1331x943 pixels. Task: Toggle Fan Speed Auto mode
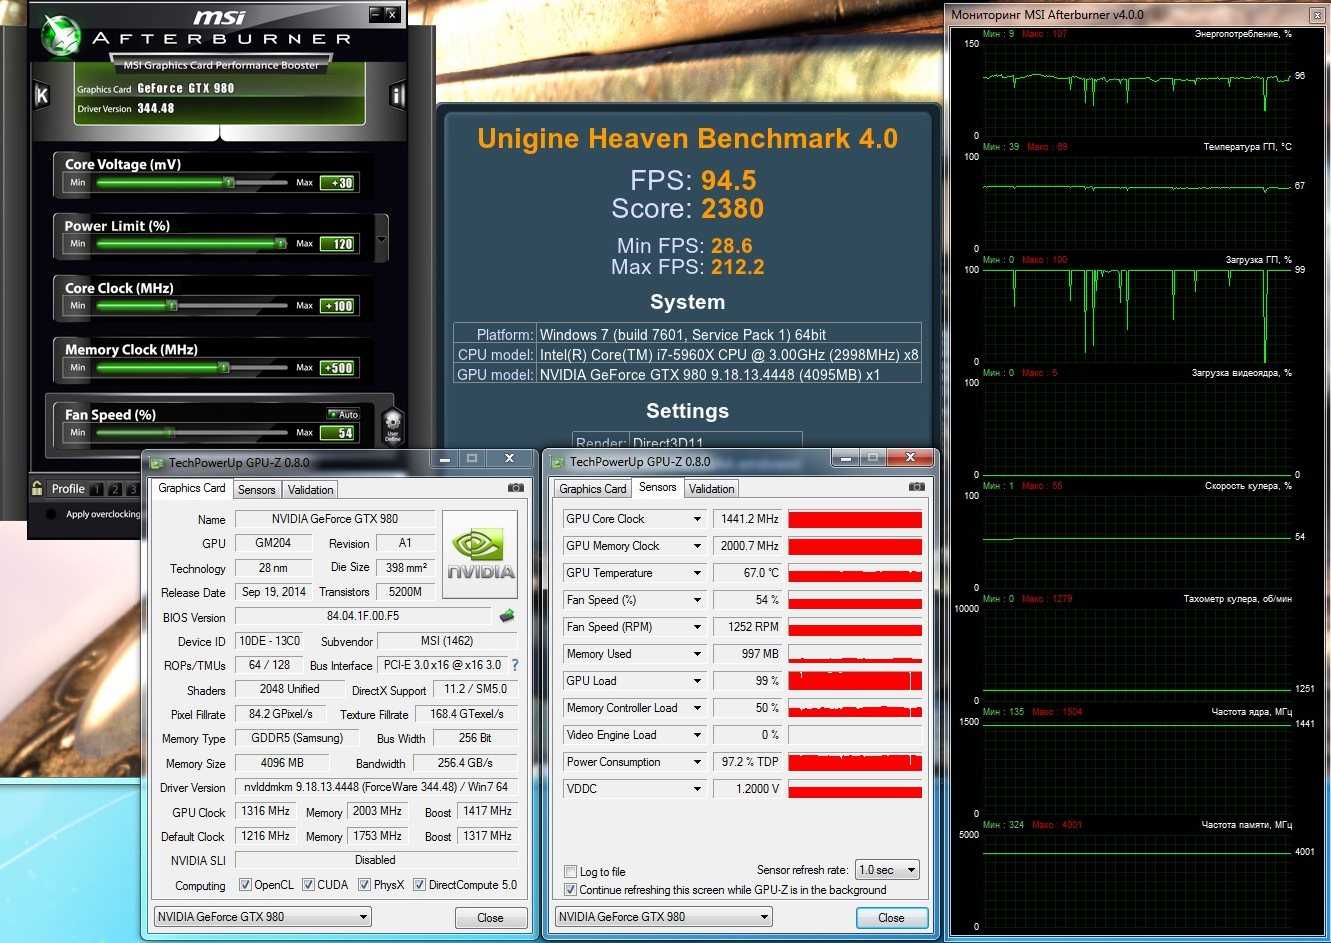(343, 414)
